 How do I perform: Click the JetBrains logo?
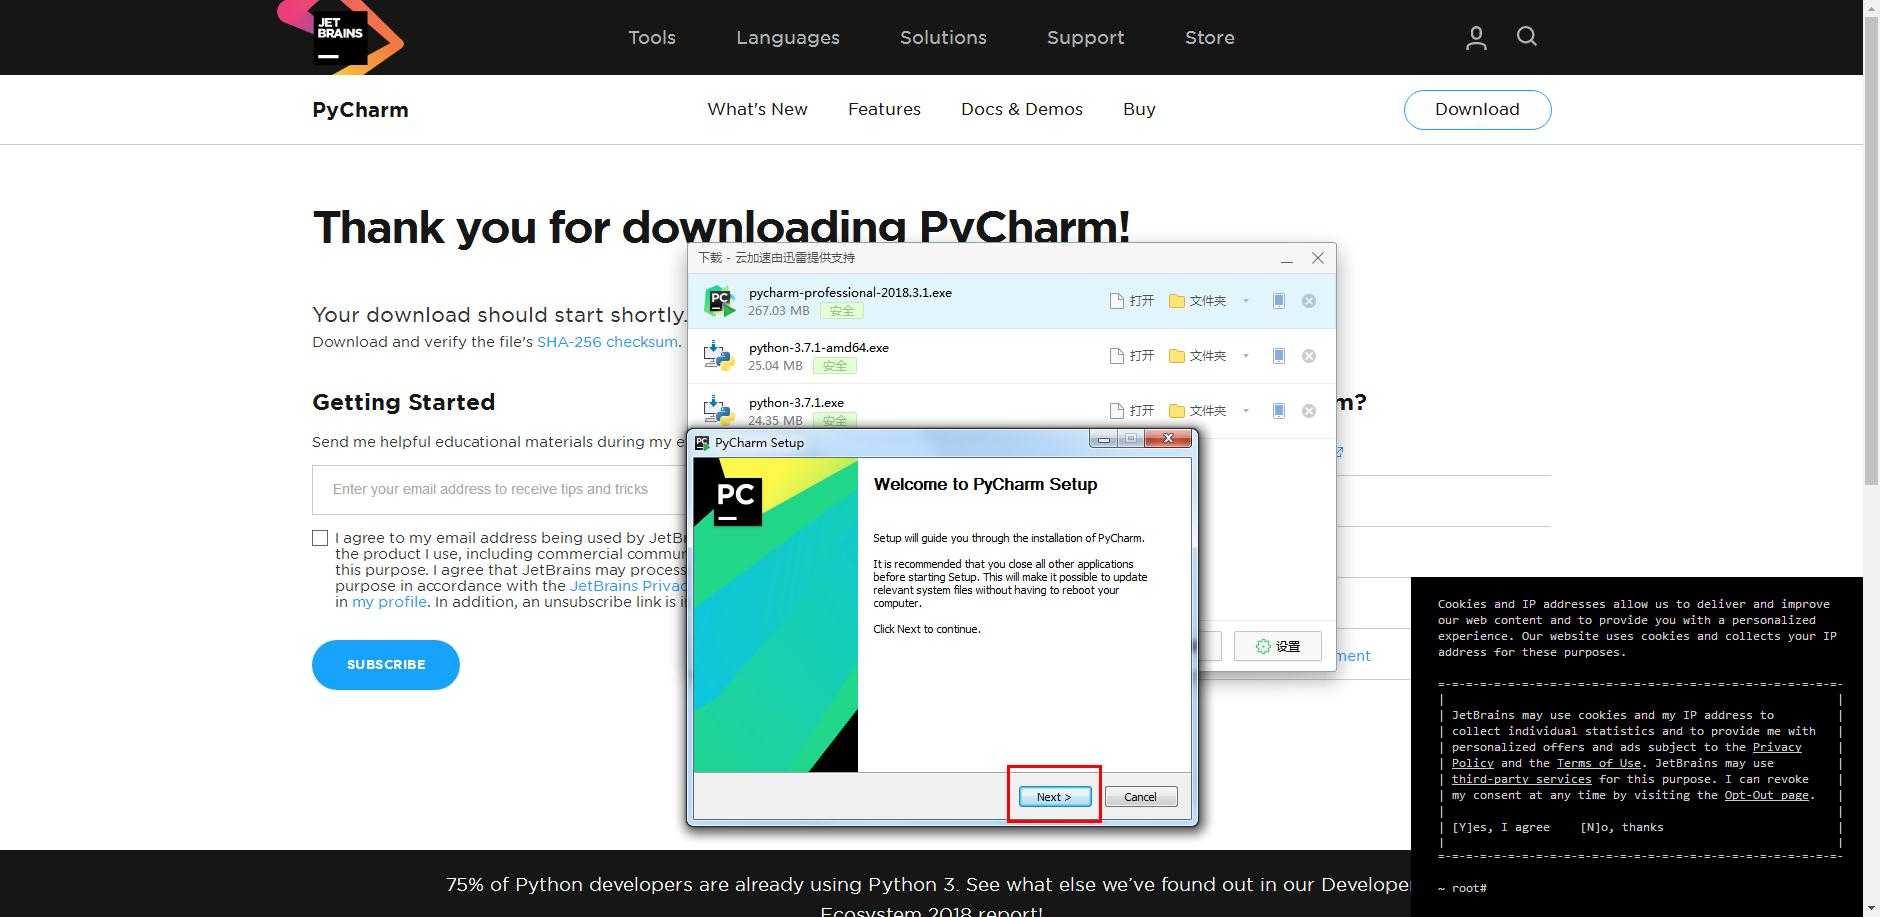pyautogui.click(x=340, y=37)
